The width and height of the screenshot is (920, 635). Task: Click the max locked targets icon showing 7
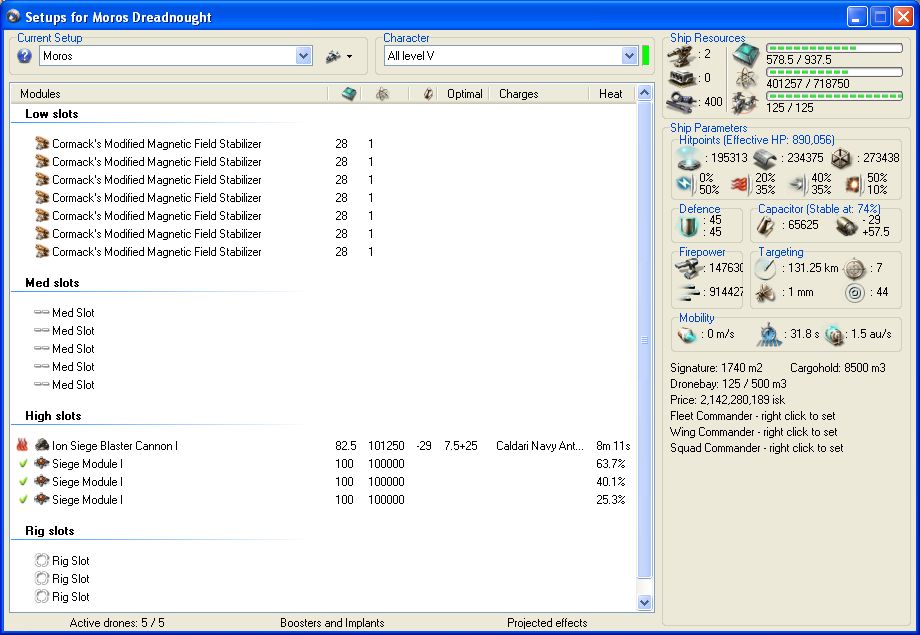[854, 268]
